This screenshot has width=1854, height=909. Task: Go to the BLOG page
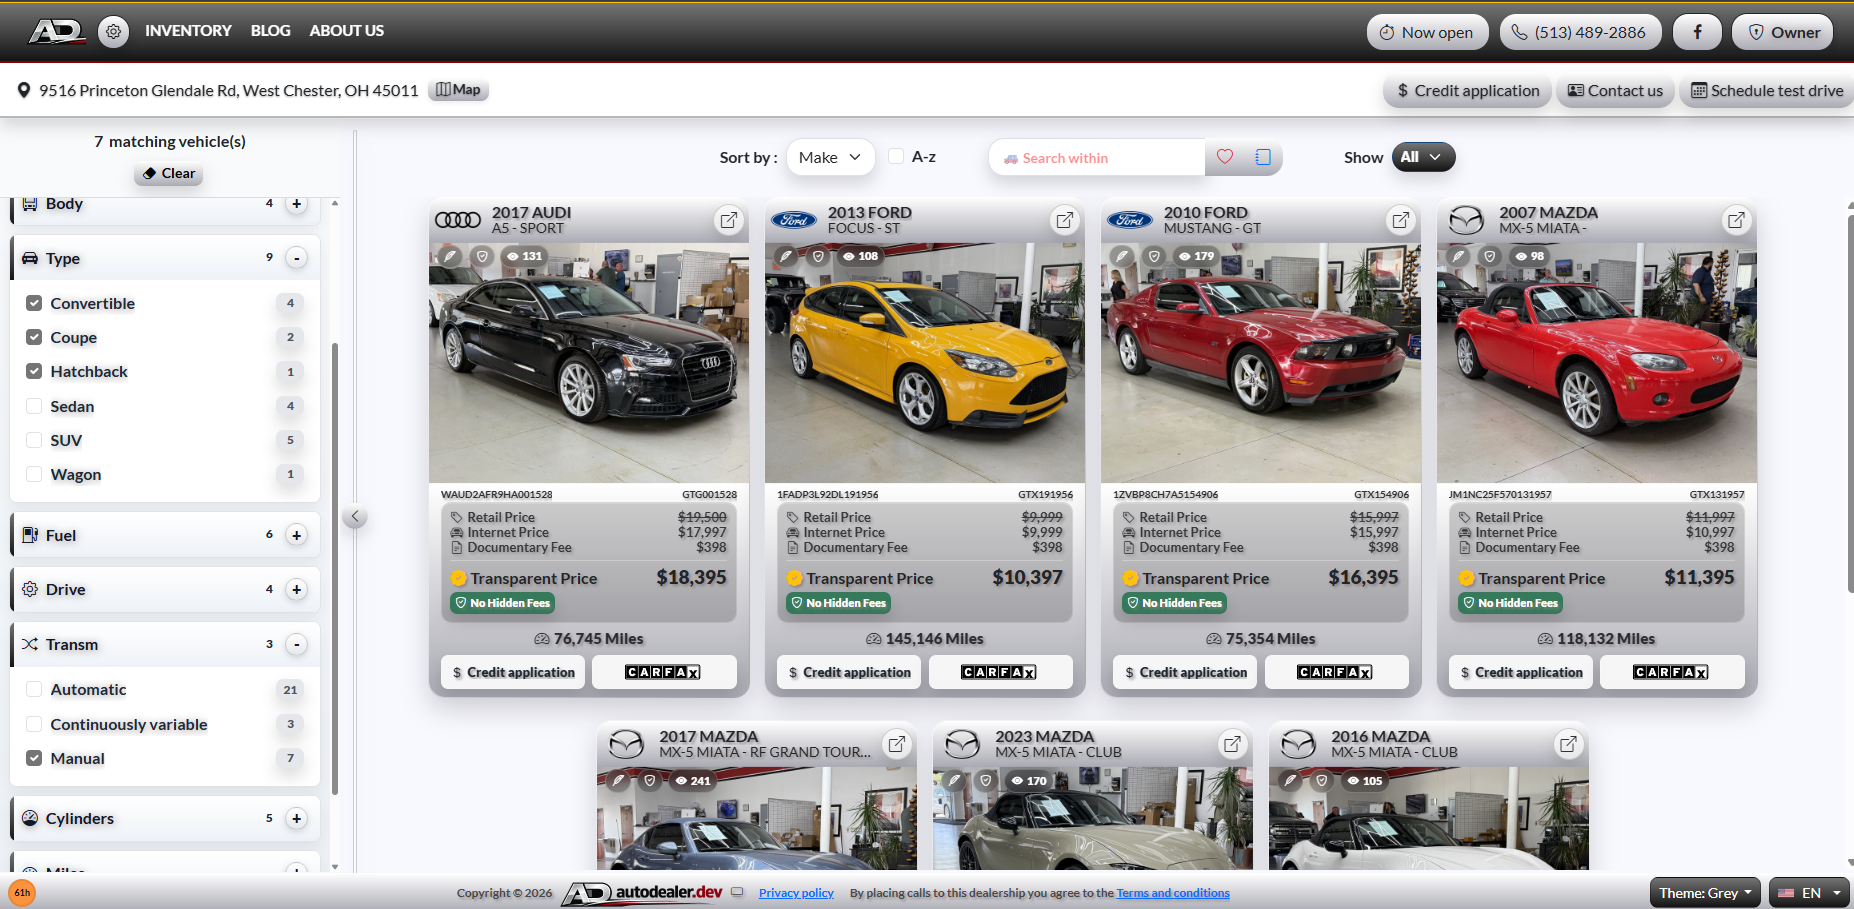coord(270,31)
